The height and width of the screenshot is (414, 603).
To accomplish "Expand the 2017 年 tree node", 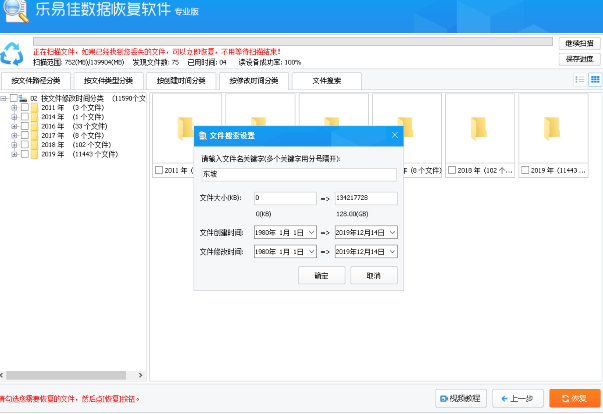I will click(14, 135).
